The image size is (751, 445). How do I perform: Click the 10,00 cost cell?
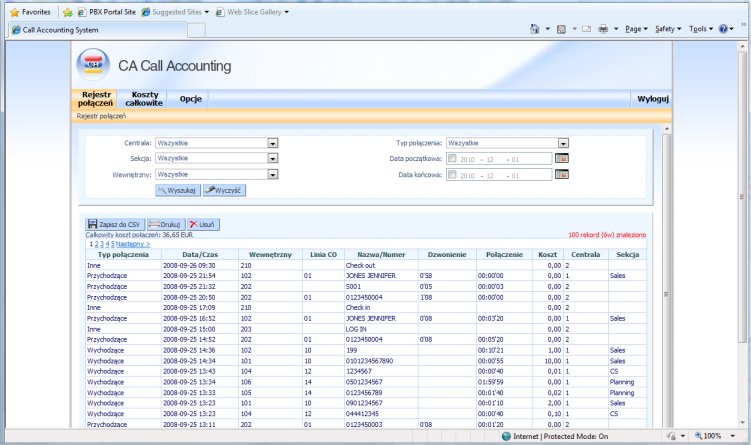coord(553,361)
